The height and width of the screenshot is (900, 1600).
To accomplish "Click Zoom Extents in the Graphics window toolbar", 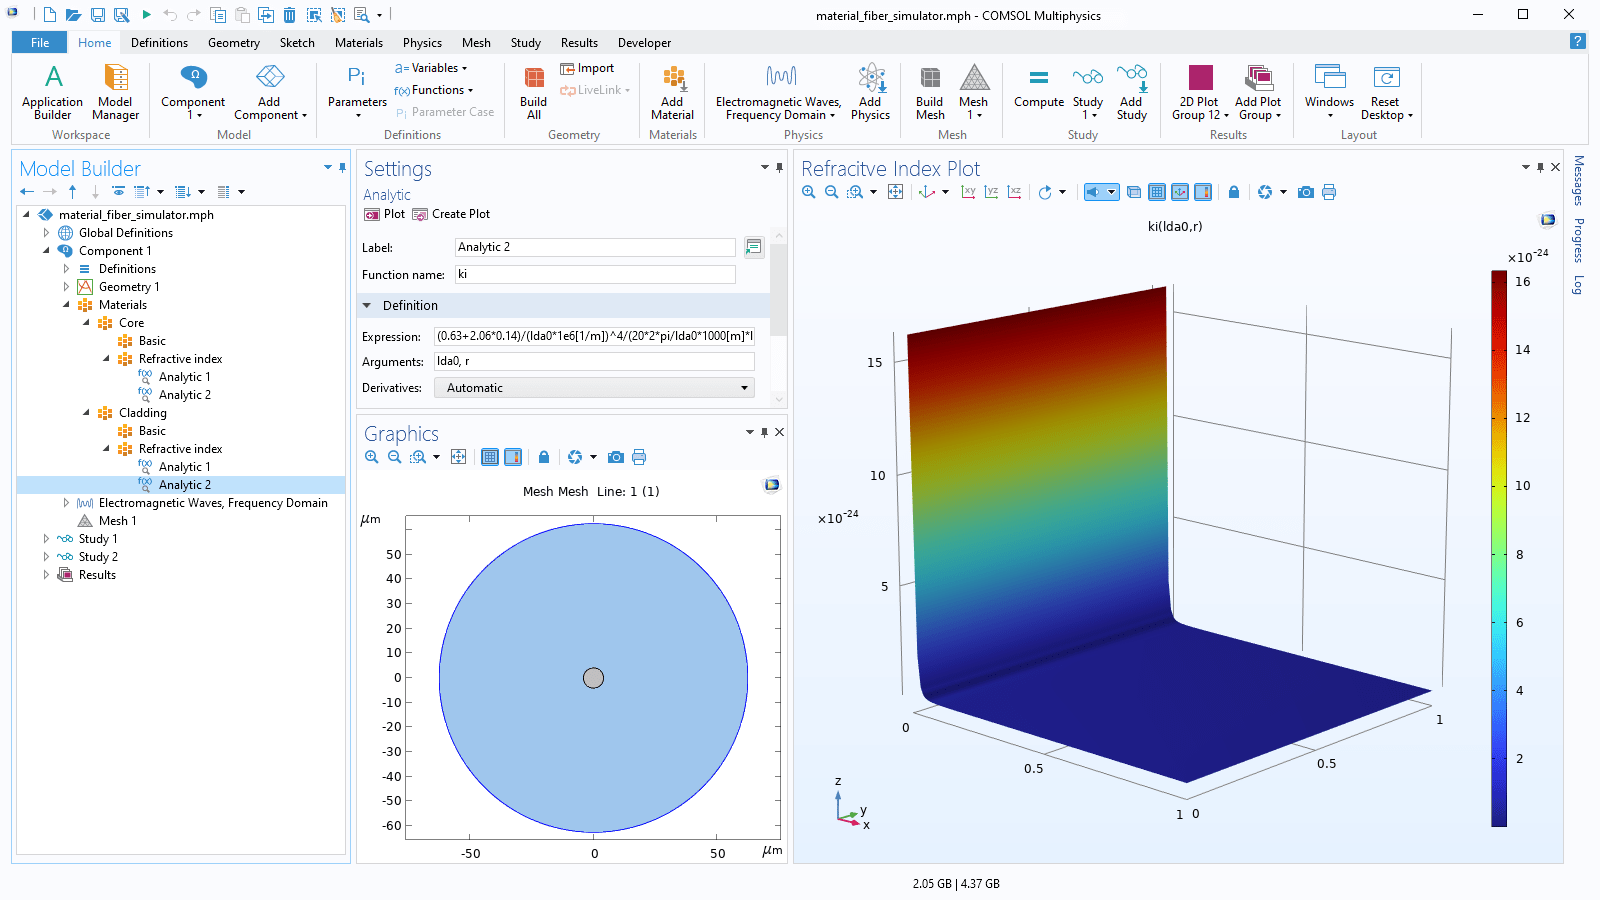I will (459, 457).
